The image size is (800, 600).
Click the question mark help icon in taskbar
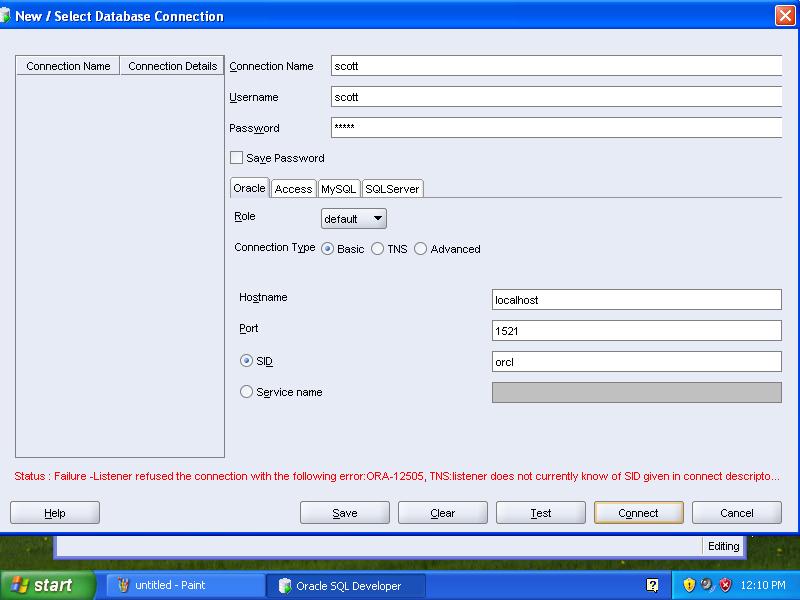(652, 585)
